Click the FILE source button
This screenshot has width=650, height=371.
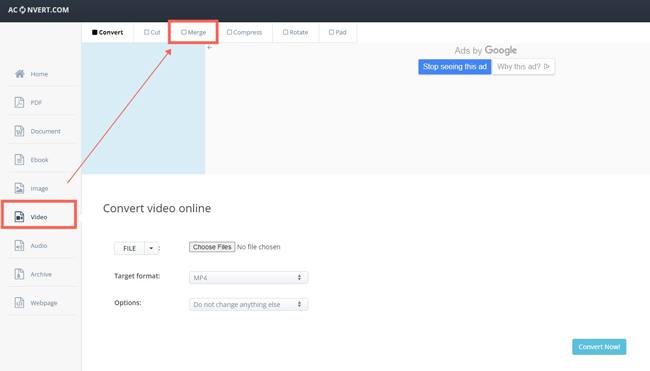(129, 248)
